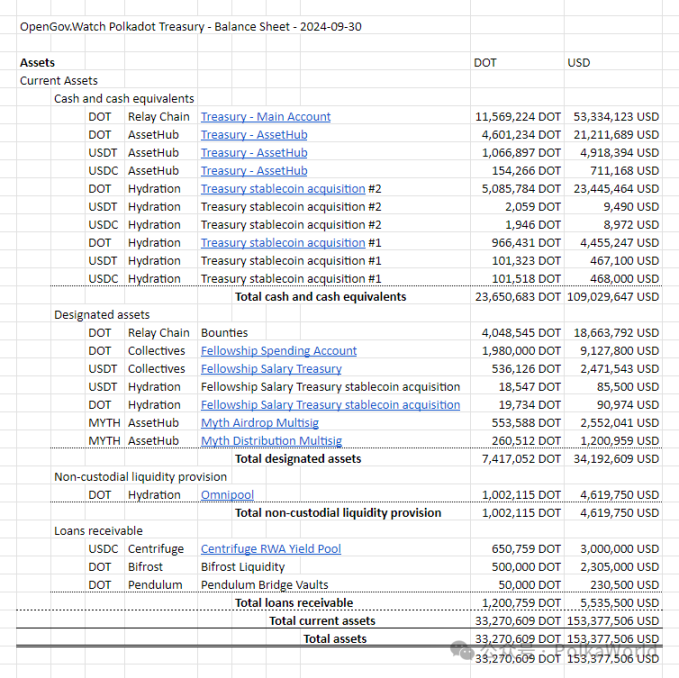Select the Total current assets label cell
The width and height of the screenshot is (679, 678).
[x=322, y=621]
